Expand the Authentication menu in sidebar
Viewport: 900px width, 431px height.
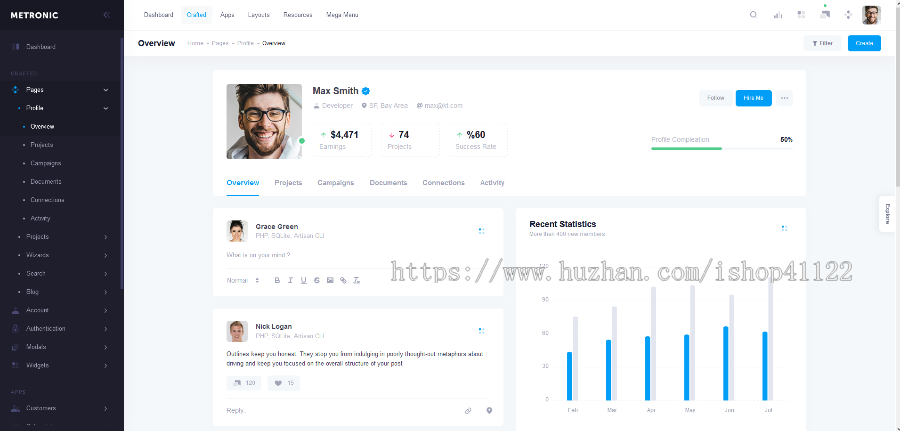click(61, 328)
